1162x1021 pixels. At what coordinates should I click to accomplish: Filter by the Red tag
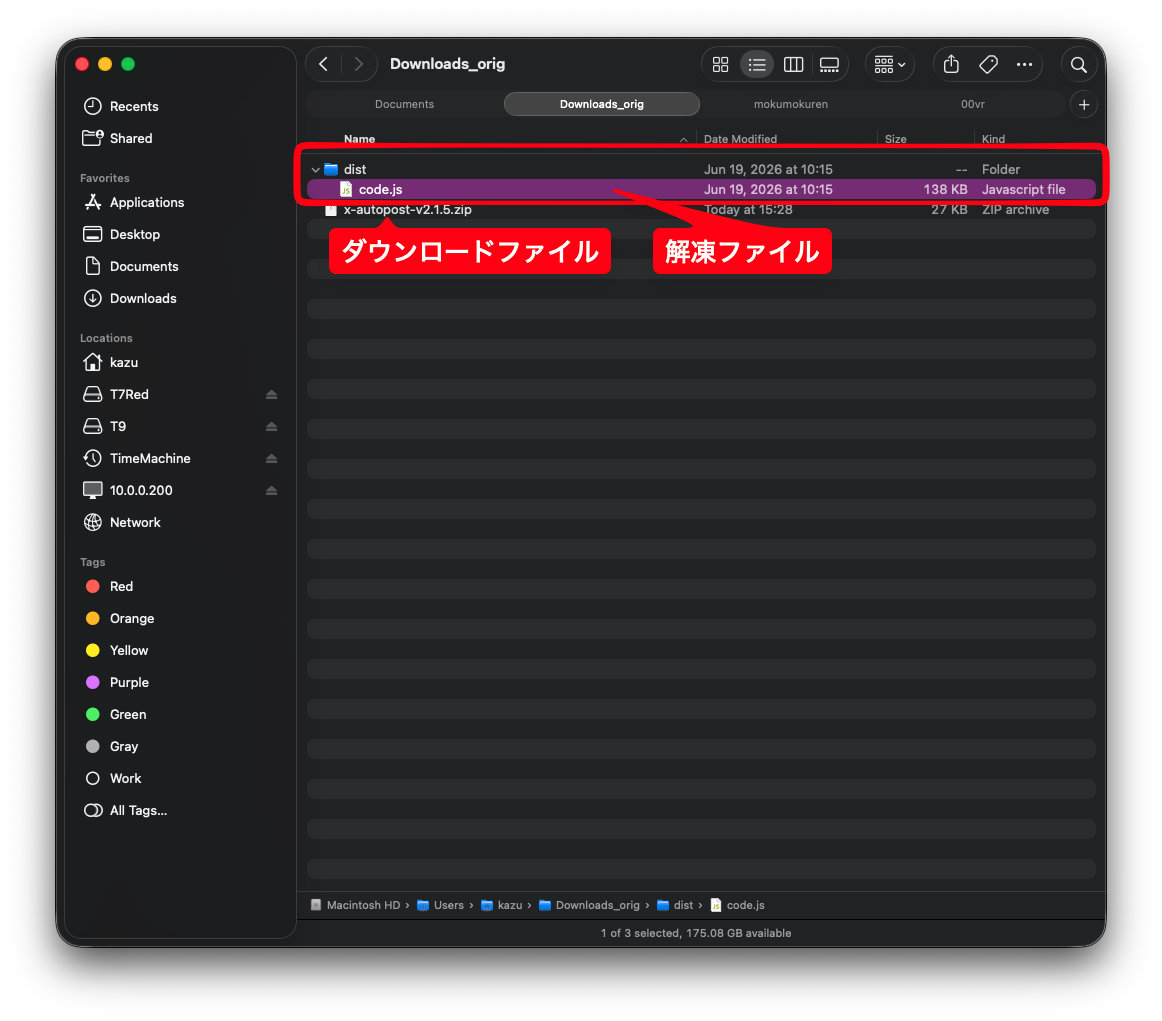(x=121, y=586)
